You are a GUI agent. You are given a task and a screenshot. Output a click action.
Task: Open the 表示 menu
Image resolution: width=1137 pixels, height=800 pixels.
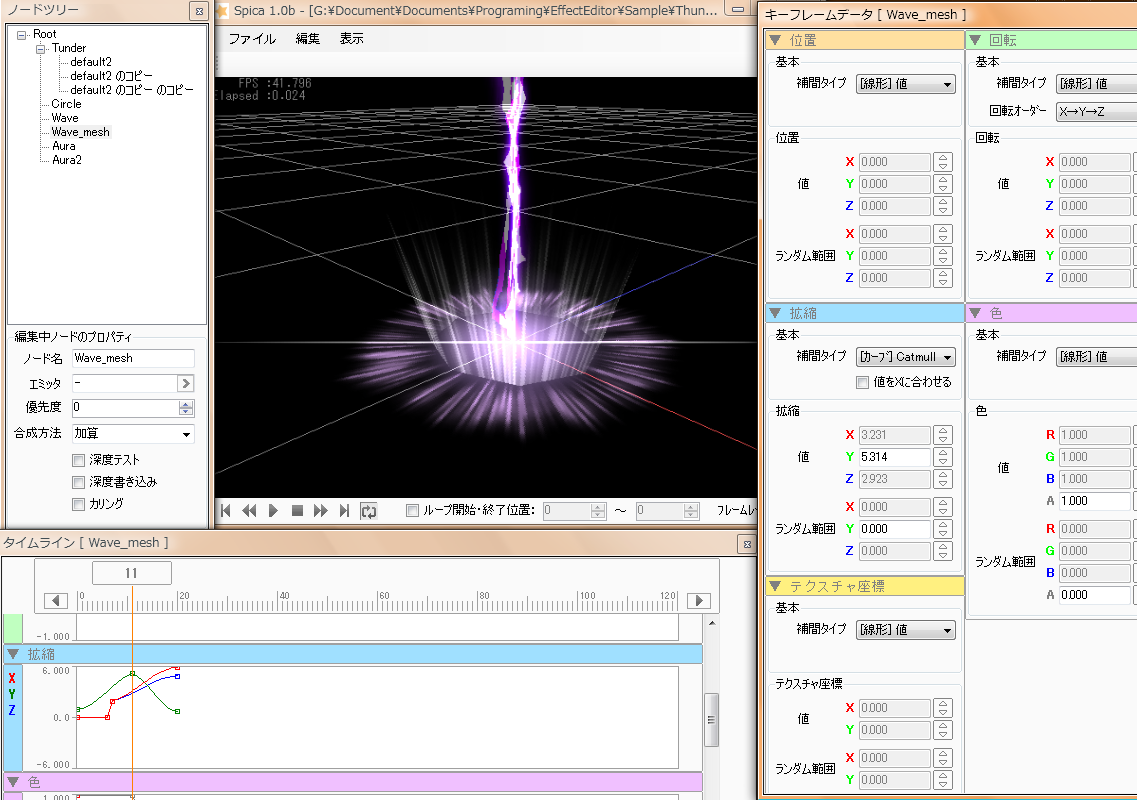click(351, 39)
